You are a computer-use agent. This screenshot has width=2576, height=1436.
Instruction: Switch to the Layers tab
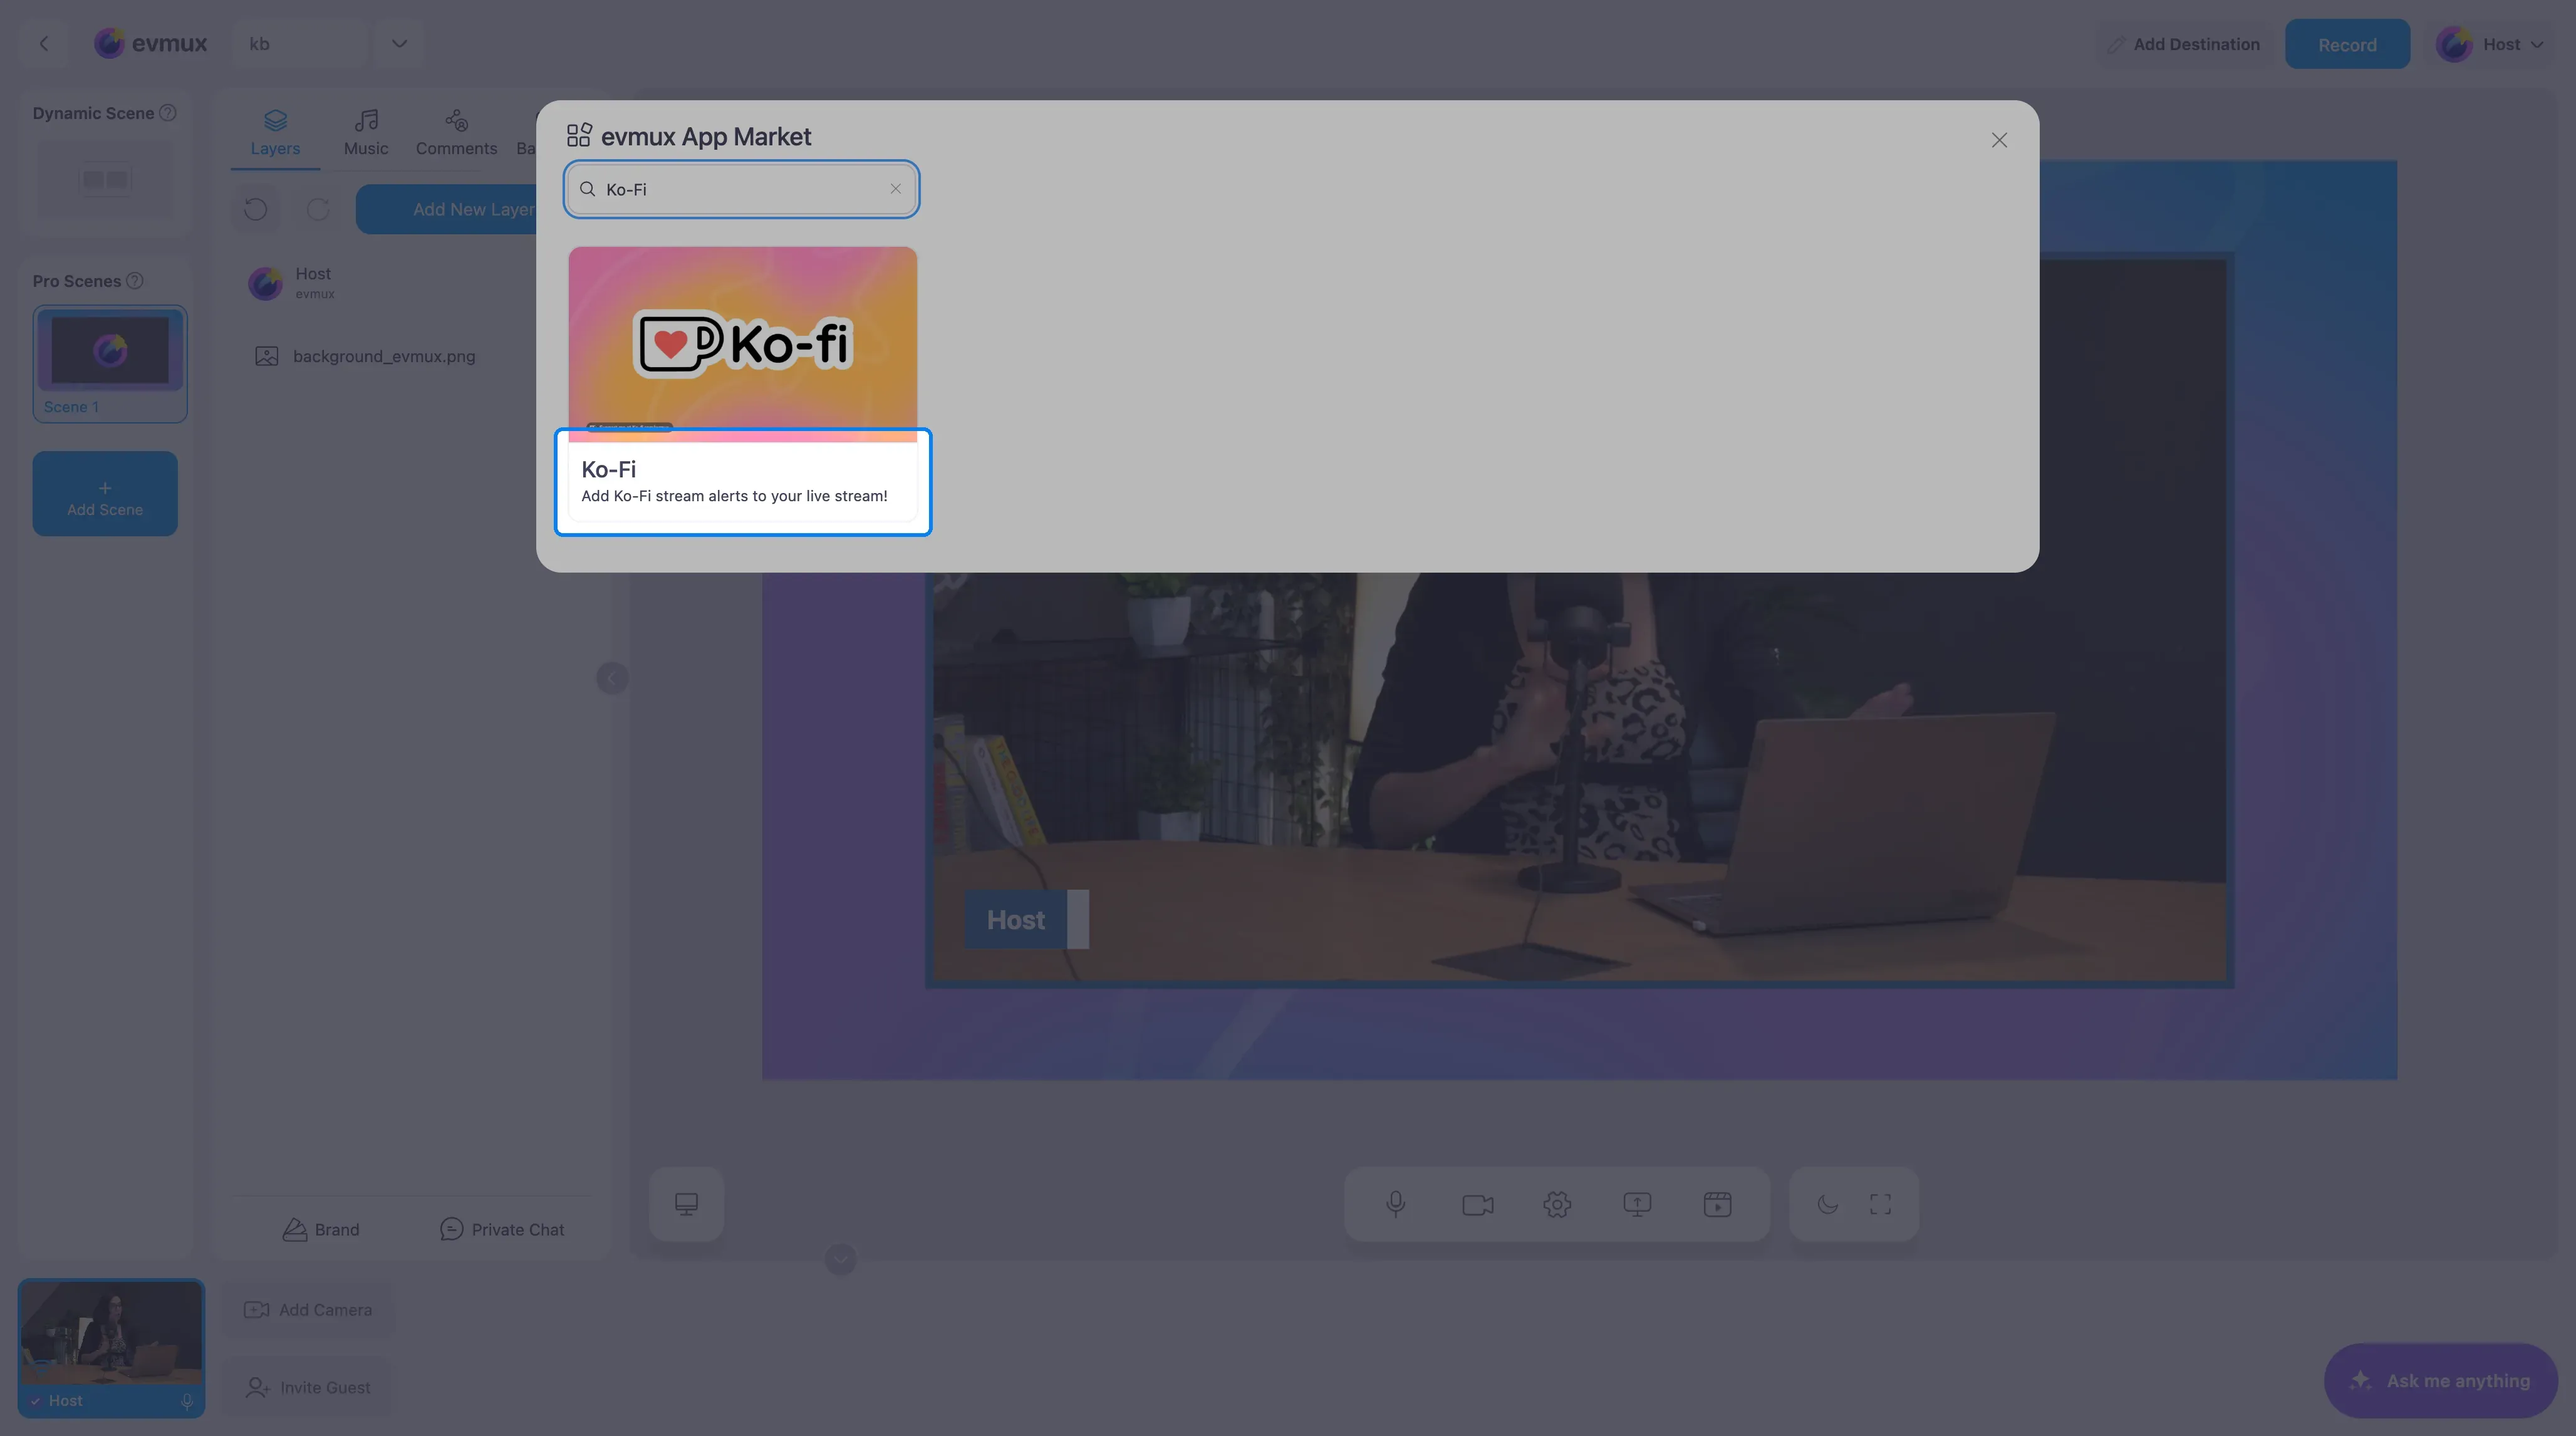pos(275,133)
